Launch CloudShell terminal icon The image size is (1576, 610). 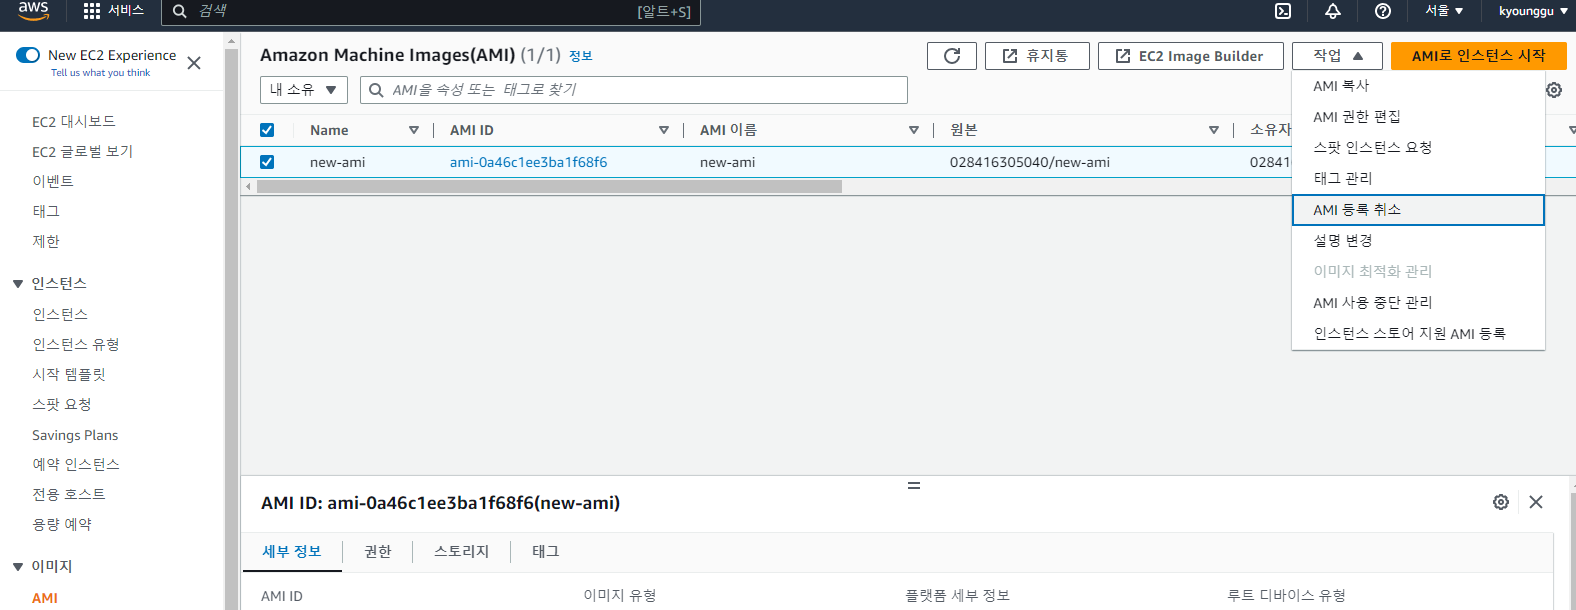tap(1283, 11)
